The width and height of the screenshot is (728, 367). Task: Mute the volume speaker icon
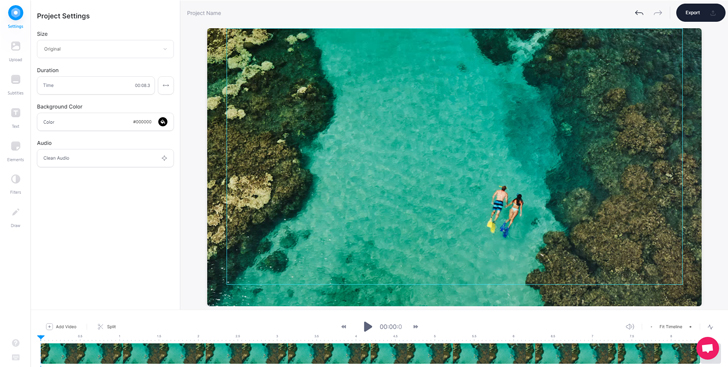(x=630, y=327)
